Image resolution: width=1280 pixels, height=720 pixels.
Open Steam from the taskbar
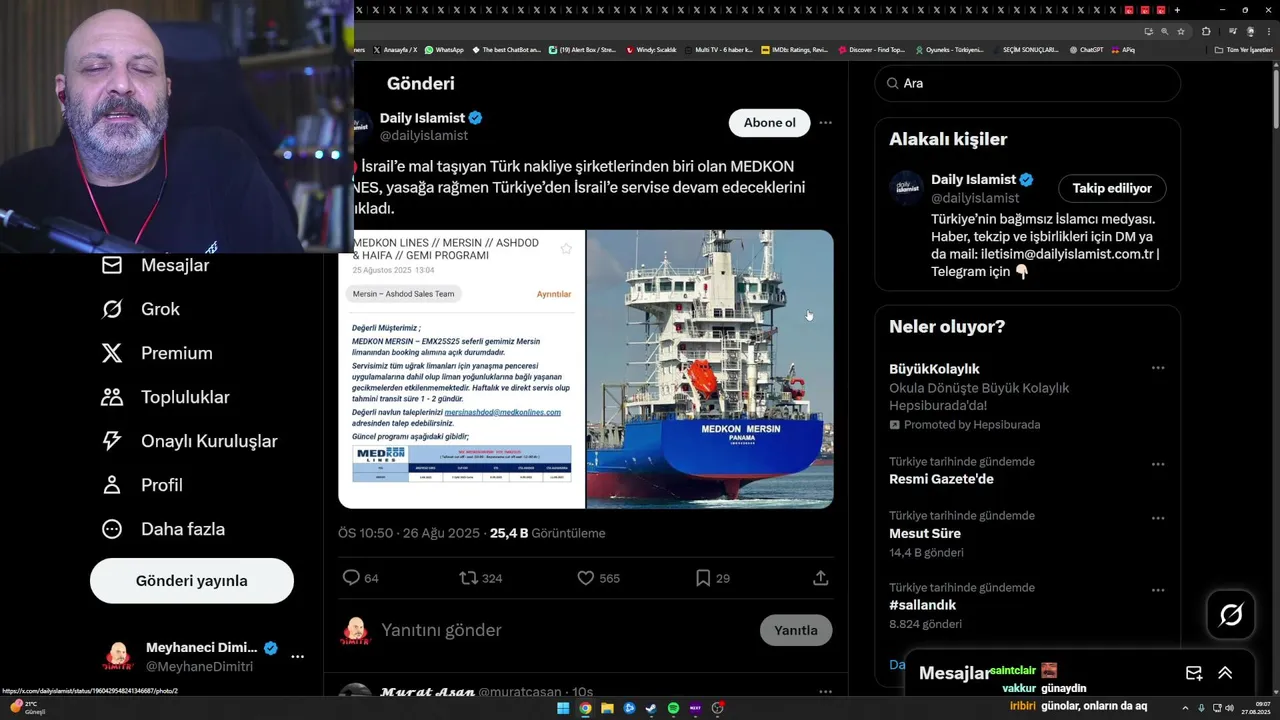click(651, 708)
